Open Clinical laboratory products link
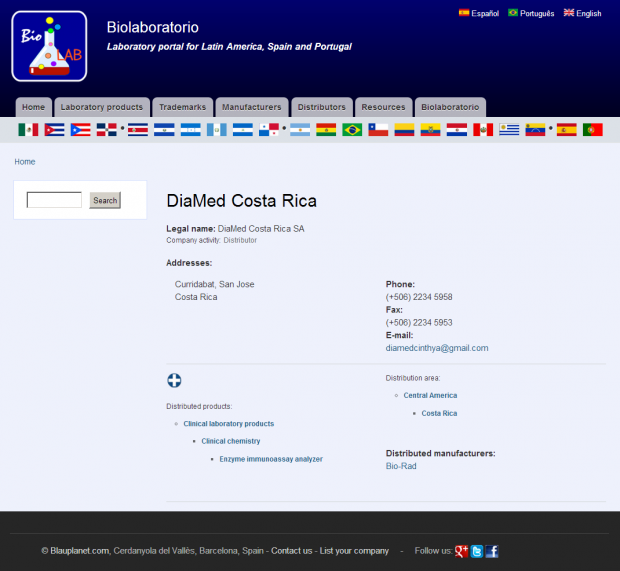Viewport: 620px width, 571px height. [229, 424]
